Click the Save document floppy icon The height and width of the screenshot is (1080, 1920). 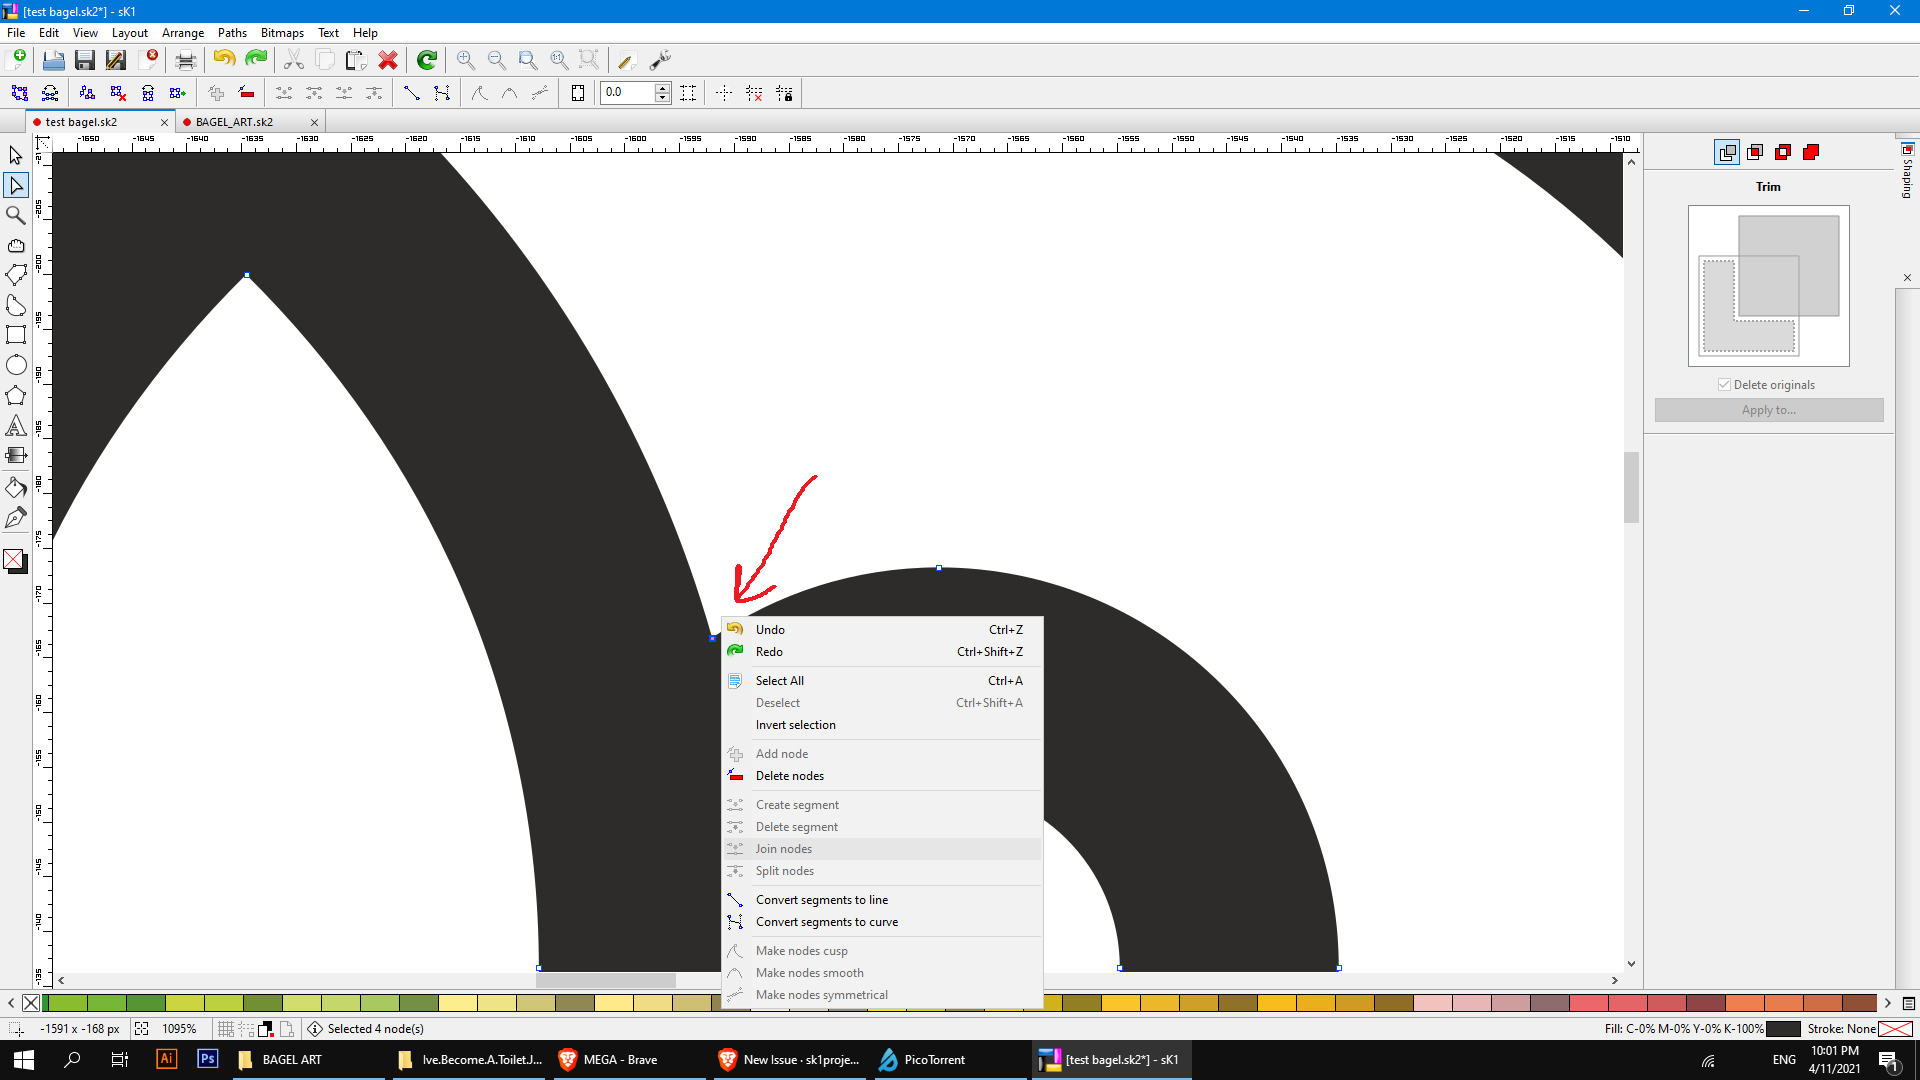click(x=85, y=60)
